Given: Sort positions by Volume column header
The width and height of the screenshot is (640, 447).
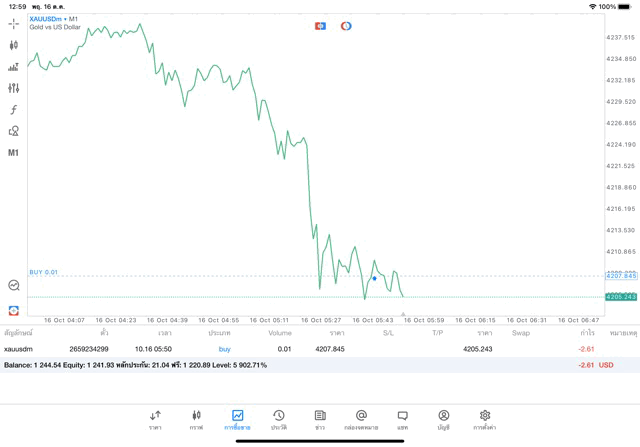Looking at the screenshot, I should [280, 332].
